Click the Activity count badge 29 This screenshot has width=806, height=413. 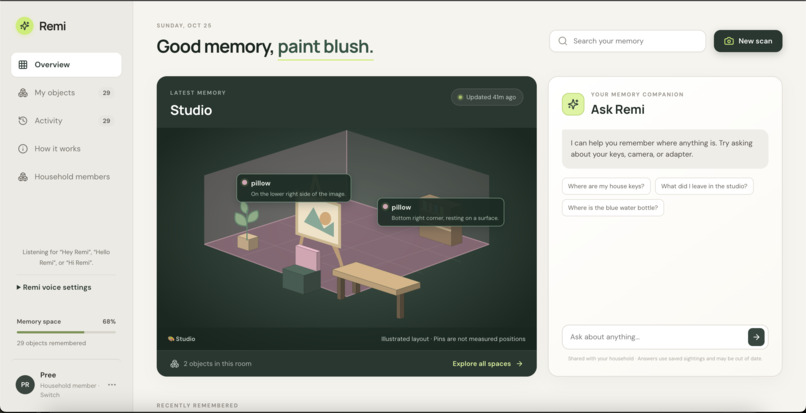click(106, 121)
